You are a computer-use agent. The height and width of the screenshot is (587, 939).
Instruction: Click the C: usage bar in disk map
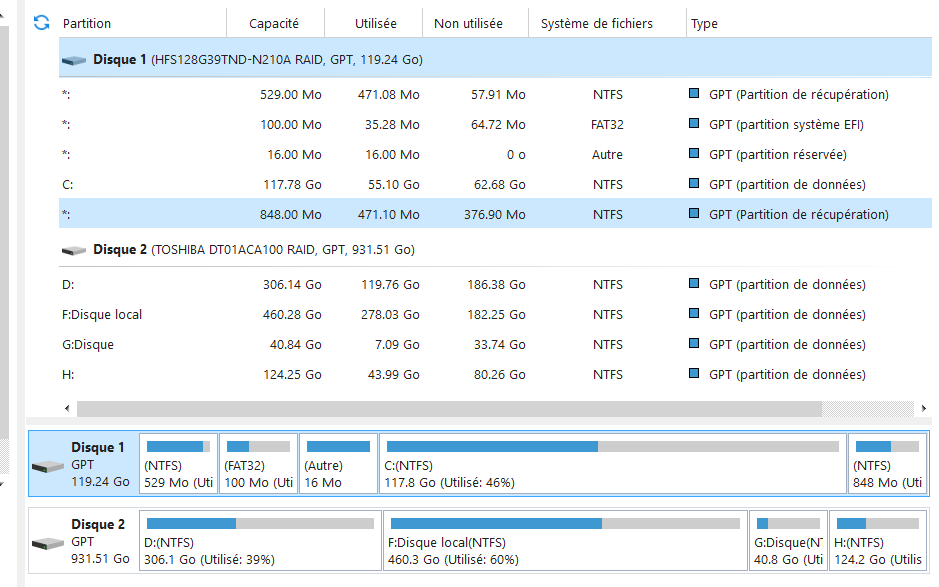click(613, 446)
